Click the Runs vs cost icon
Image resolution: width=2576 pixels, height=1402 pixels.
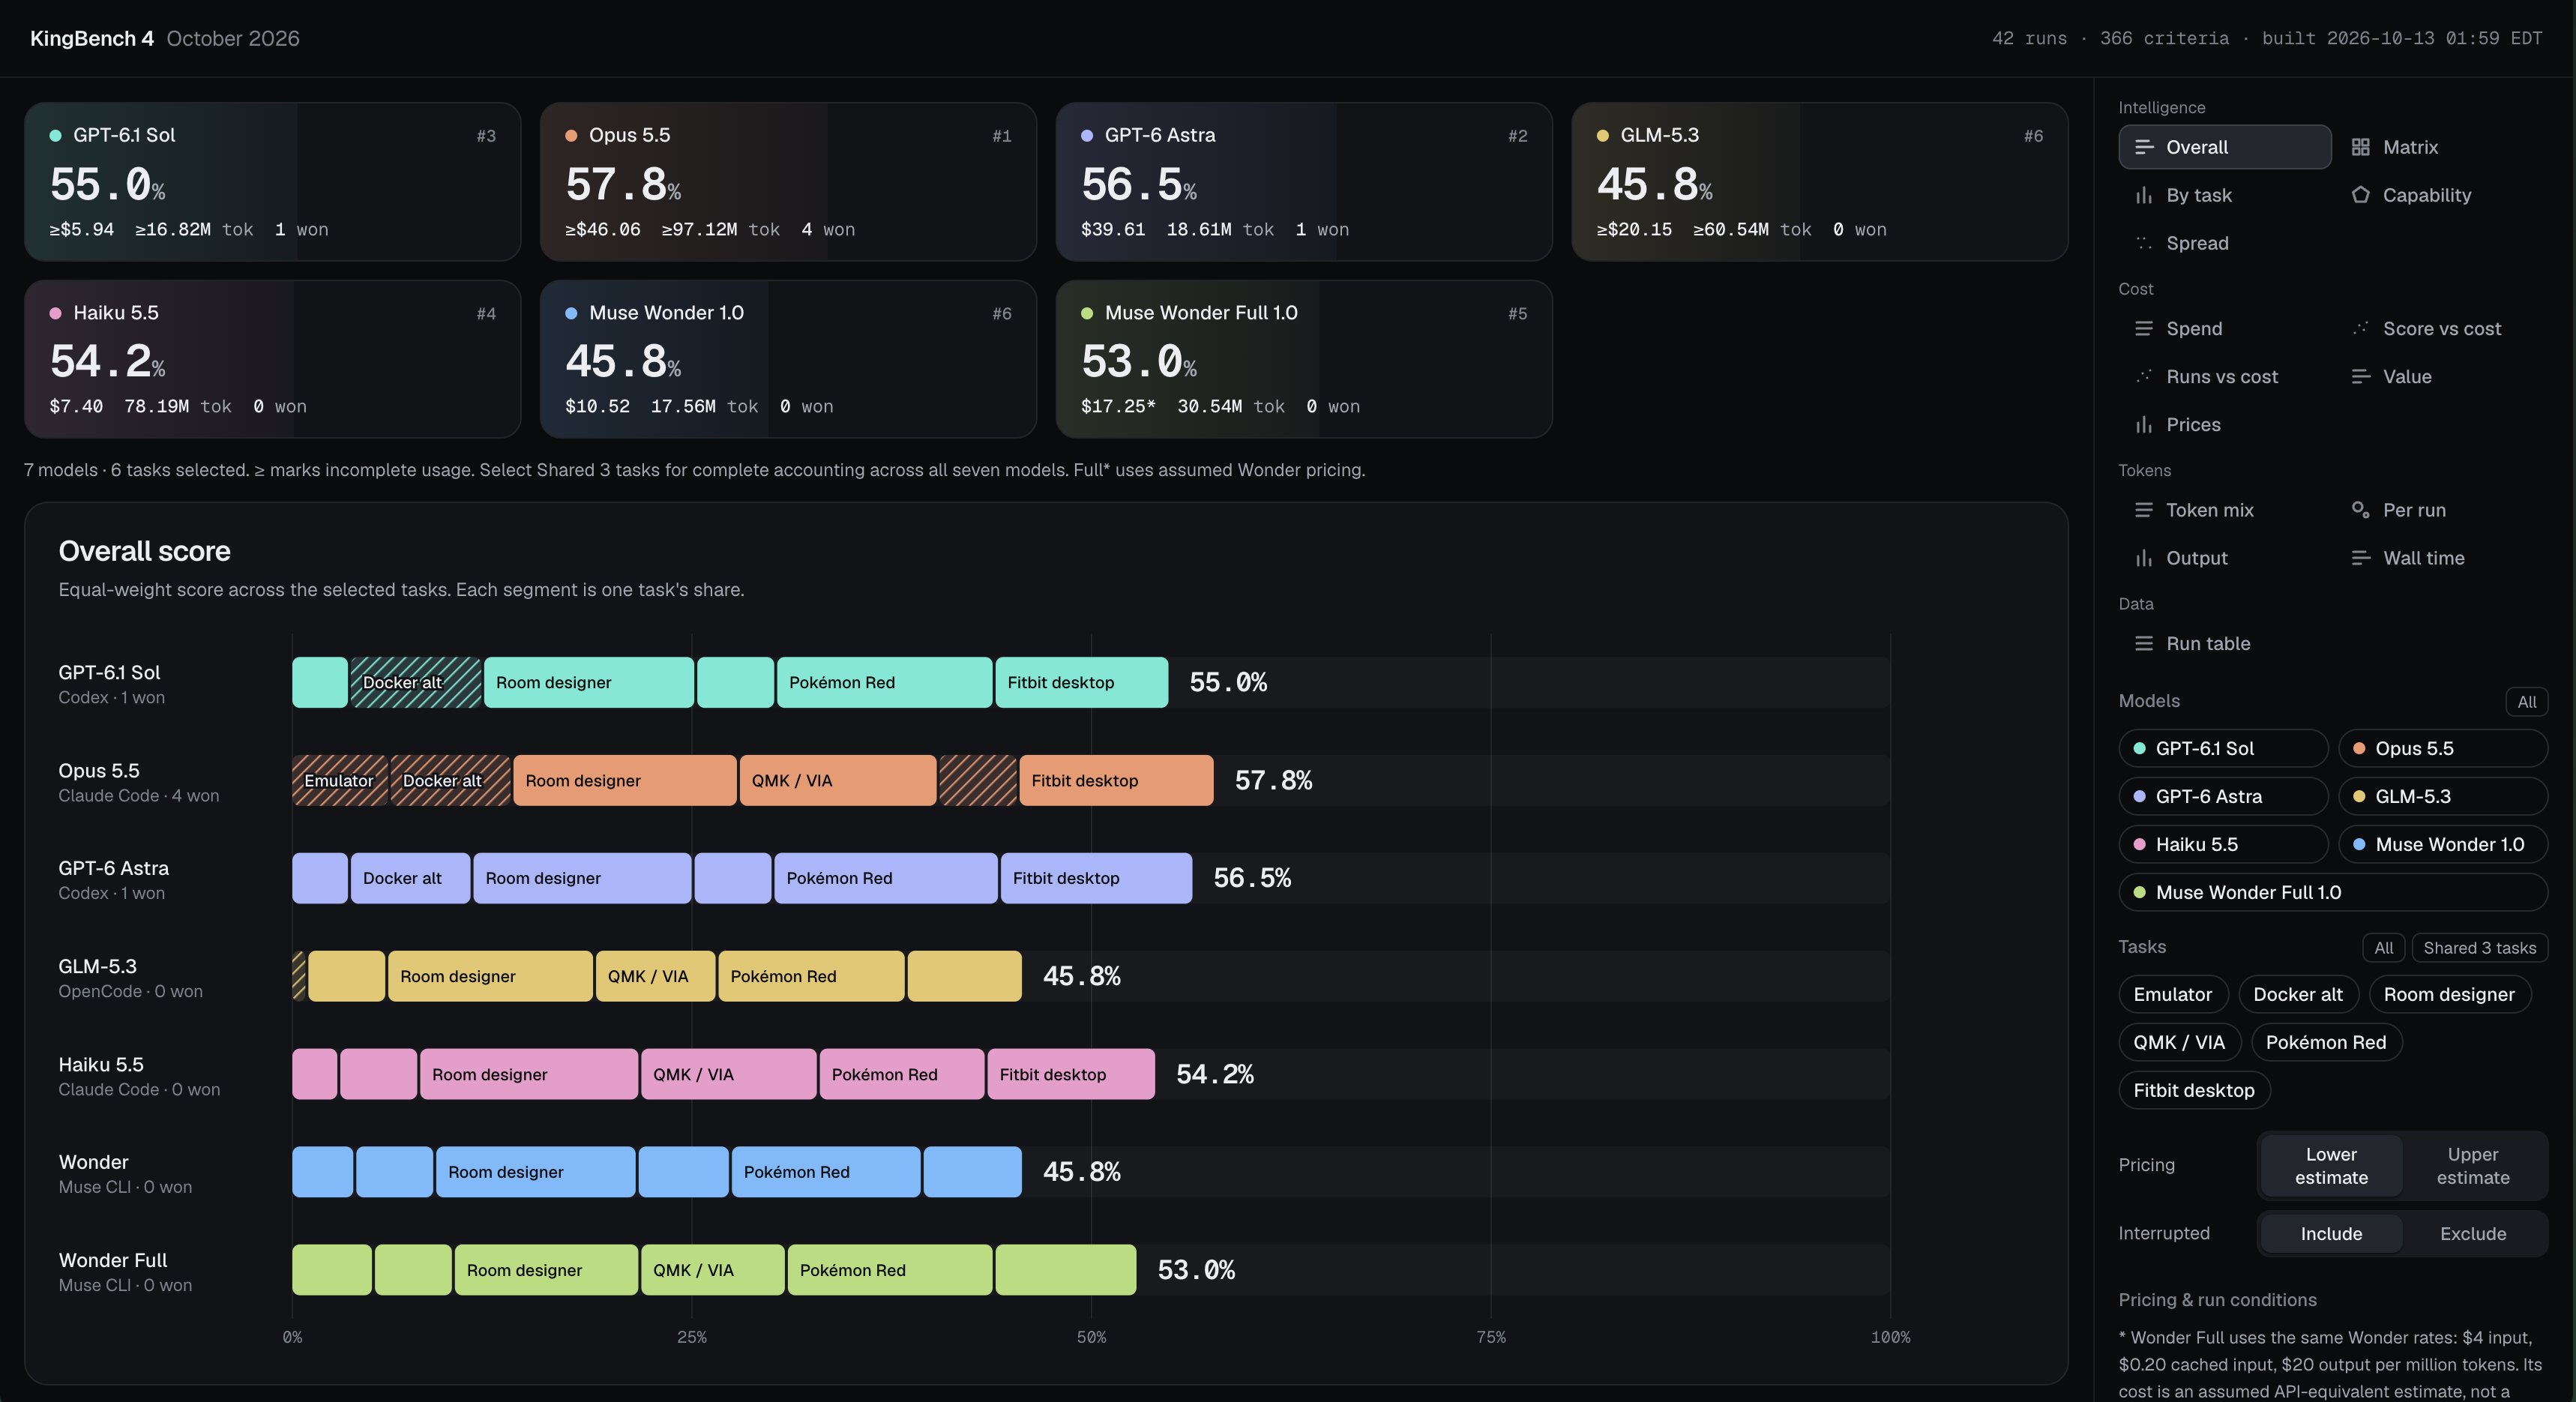coord(2143,377)
